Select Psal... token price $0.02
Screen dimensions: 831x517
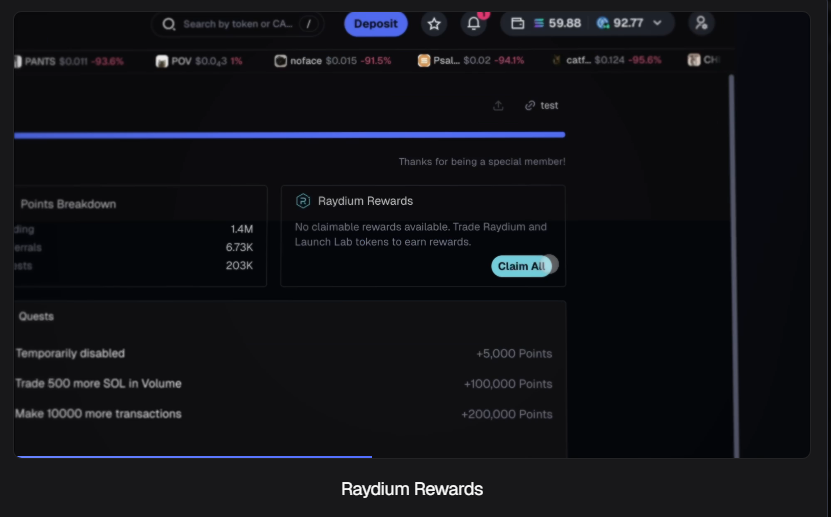477,60
